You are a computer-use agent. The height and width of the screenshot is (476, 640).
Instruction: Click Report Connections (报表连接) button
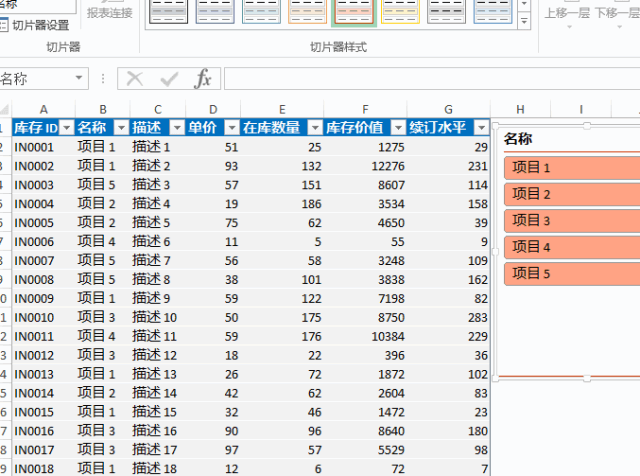[109, 12]
